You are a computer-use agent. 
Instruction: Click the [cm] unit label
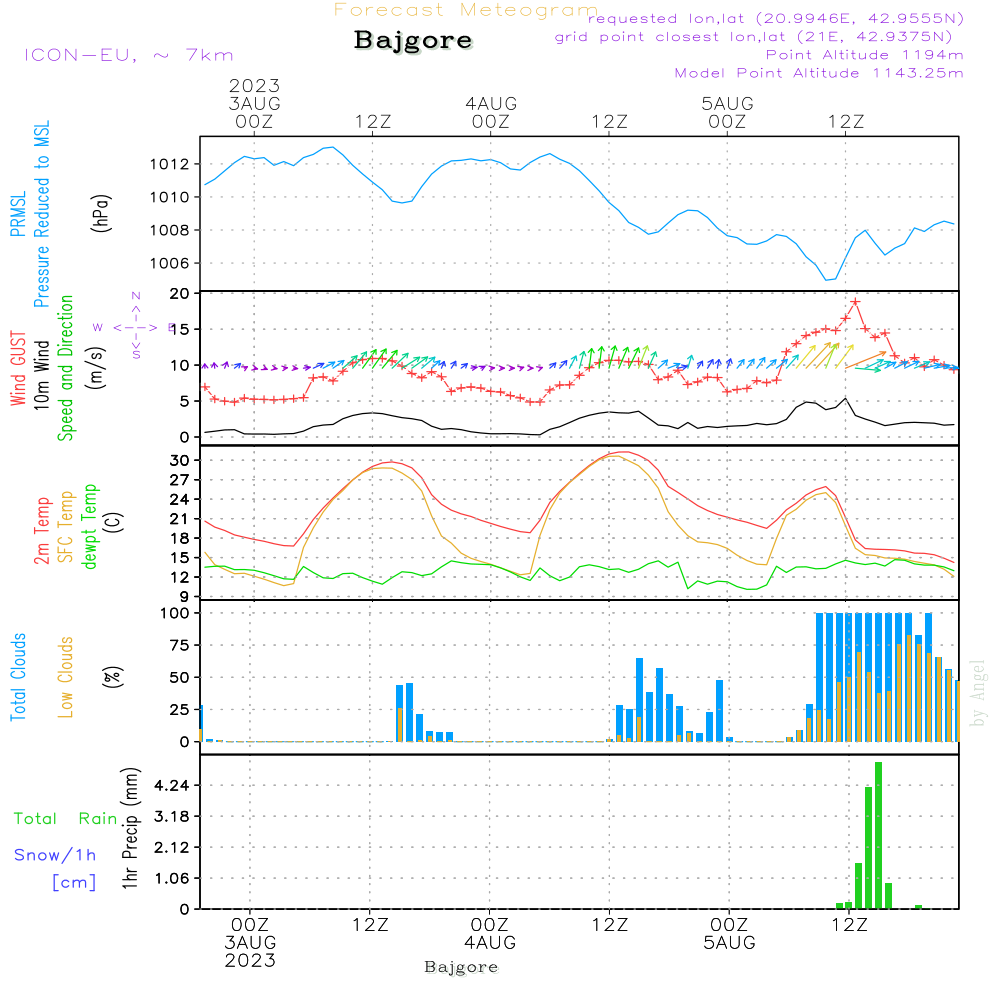(74, 882)
